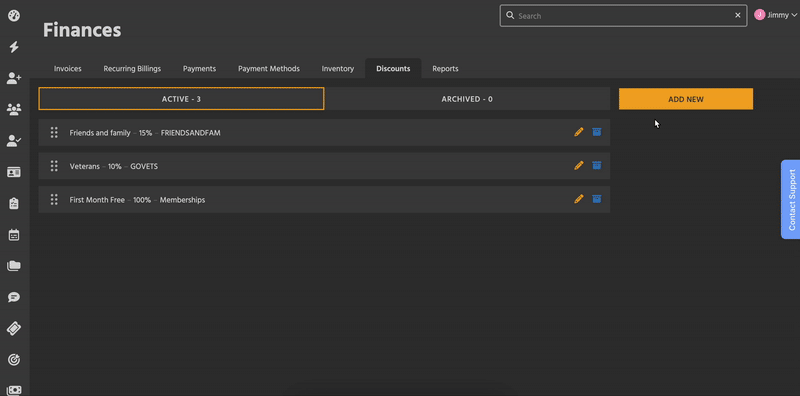Viewport: 800px width, 396px height.
Task: Click the calendar icon in sidebar
Action: (x=14, y=235)
